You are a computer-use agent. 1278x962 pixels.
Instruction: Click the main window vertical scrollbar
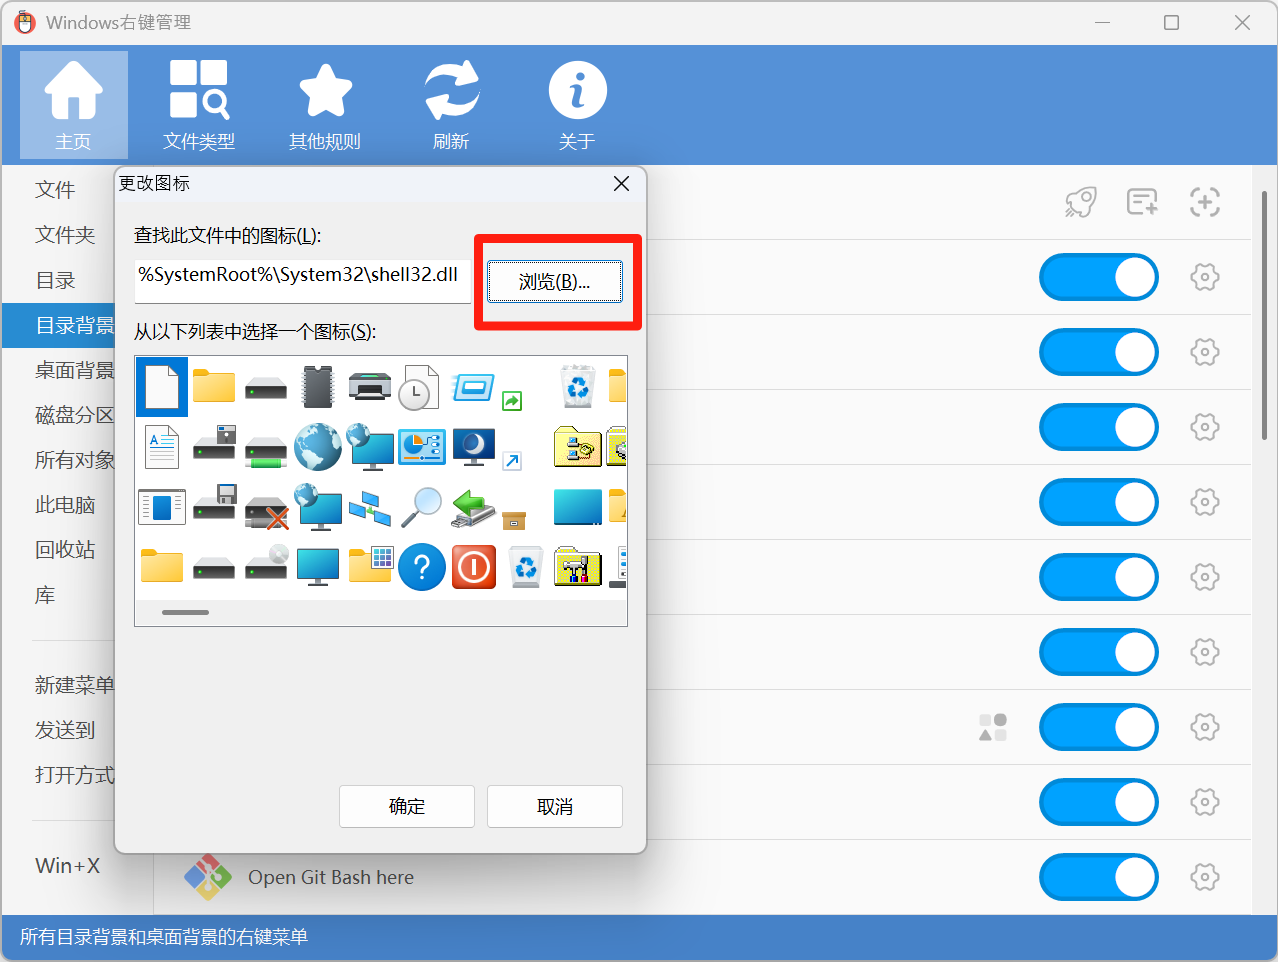tap(1264, 315)
